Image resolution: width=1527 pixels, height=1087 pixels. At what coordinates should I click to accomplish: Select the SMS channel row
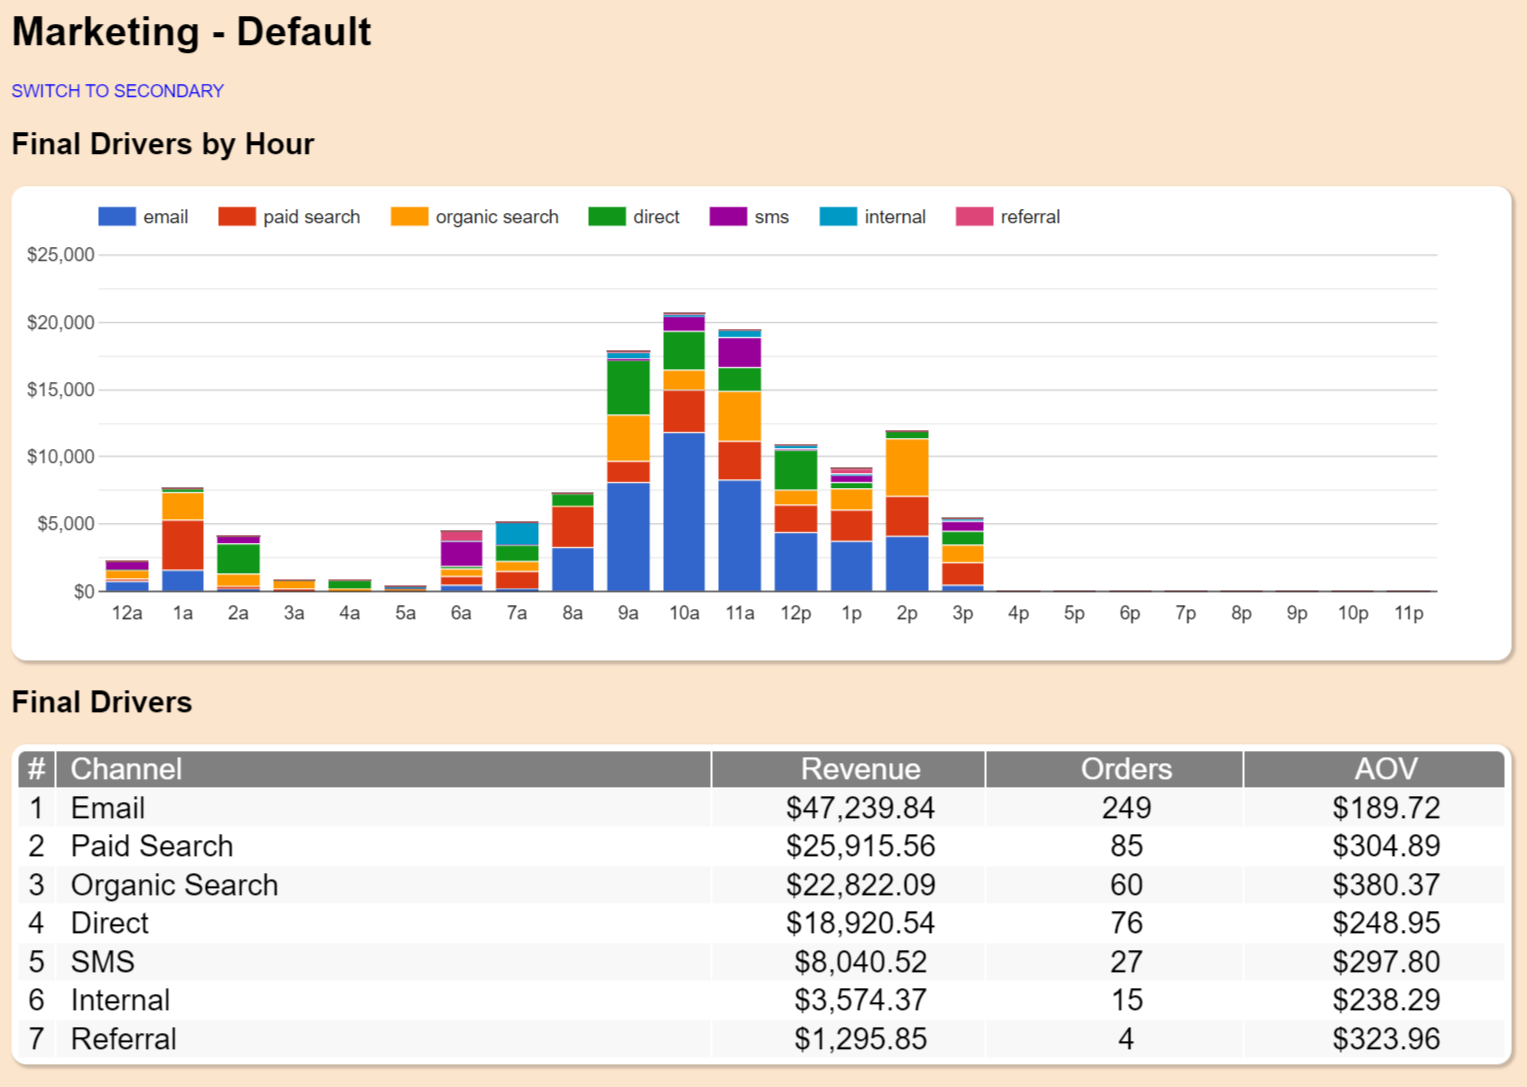coord(761,962)
